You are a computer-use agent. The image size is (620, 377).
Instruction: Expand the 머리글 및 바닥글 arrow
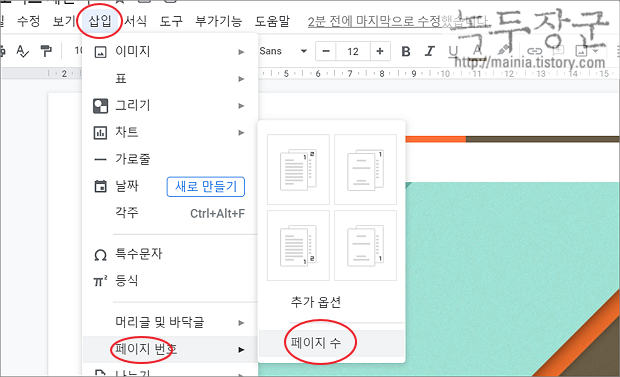pyautogui.click(x=241, y=323)
